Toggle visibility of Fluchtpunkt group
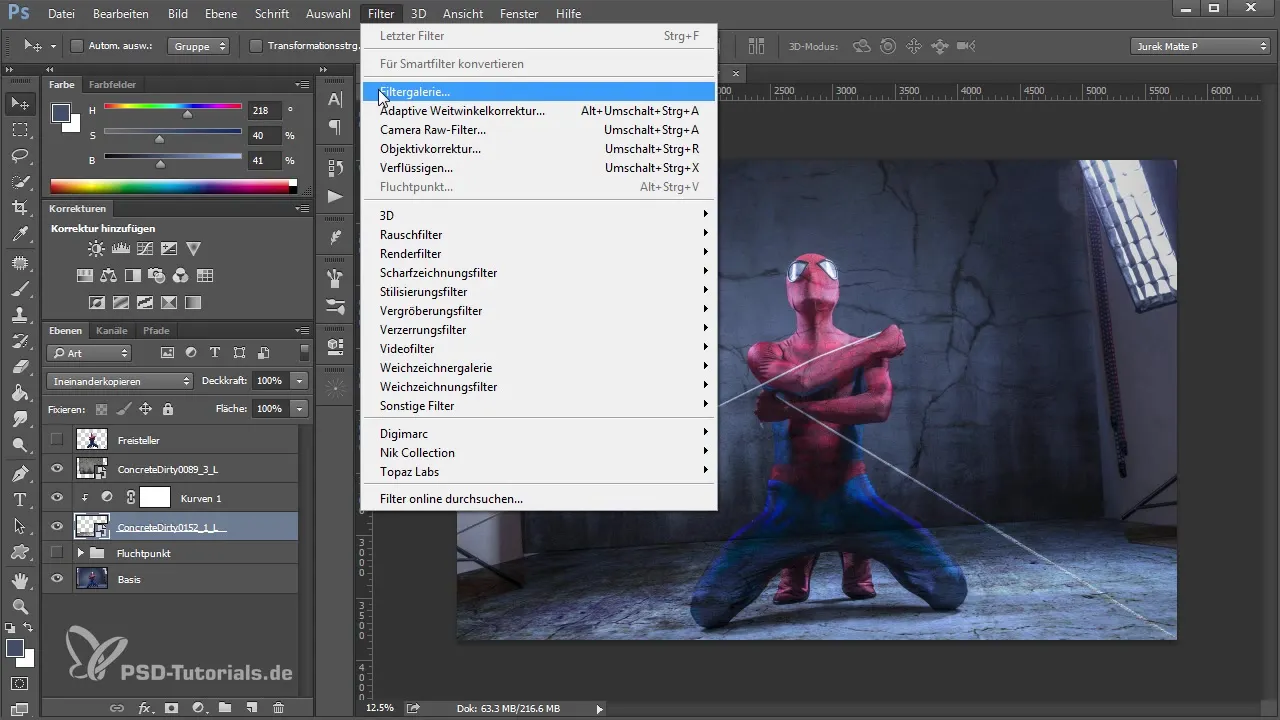1280x720 pixels. point(57,552)
